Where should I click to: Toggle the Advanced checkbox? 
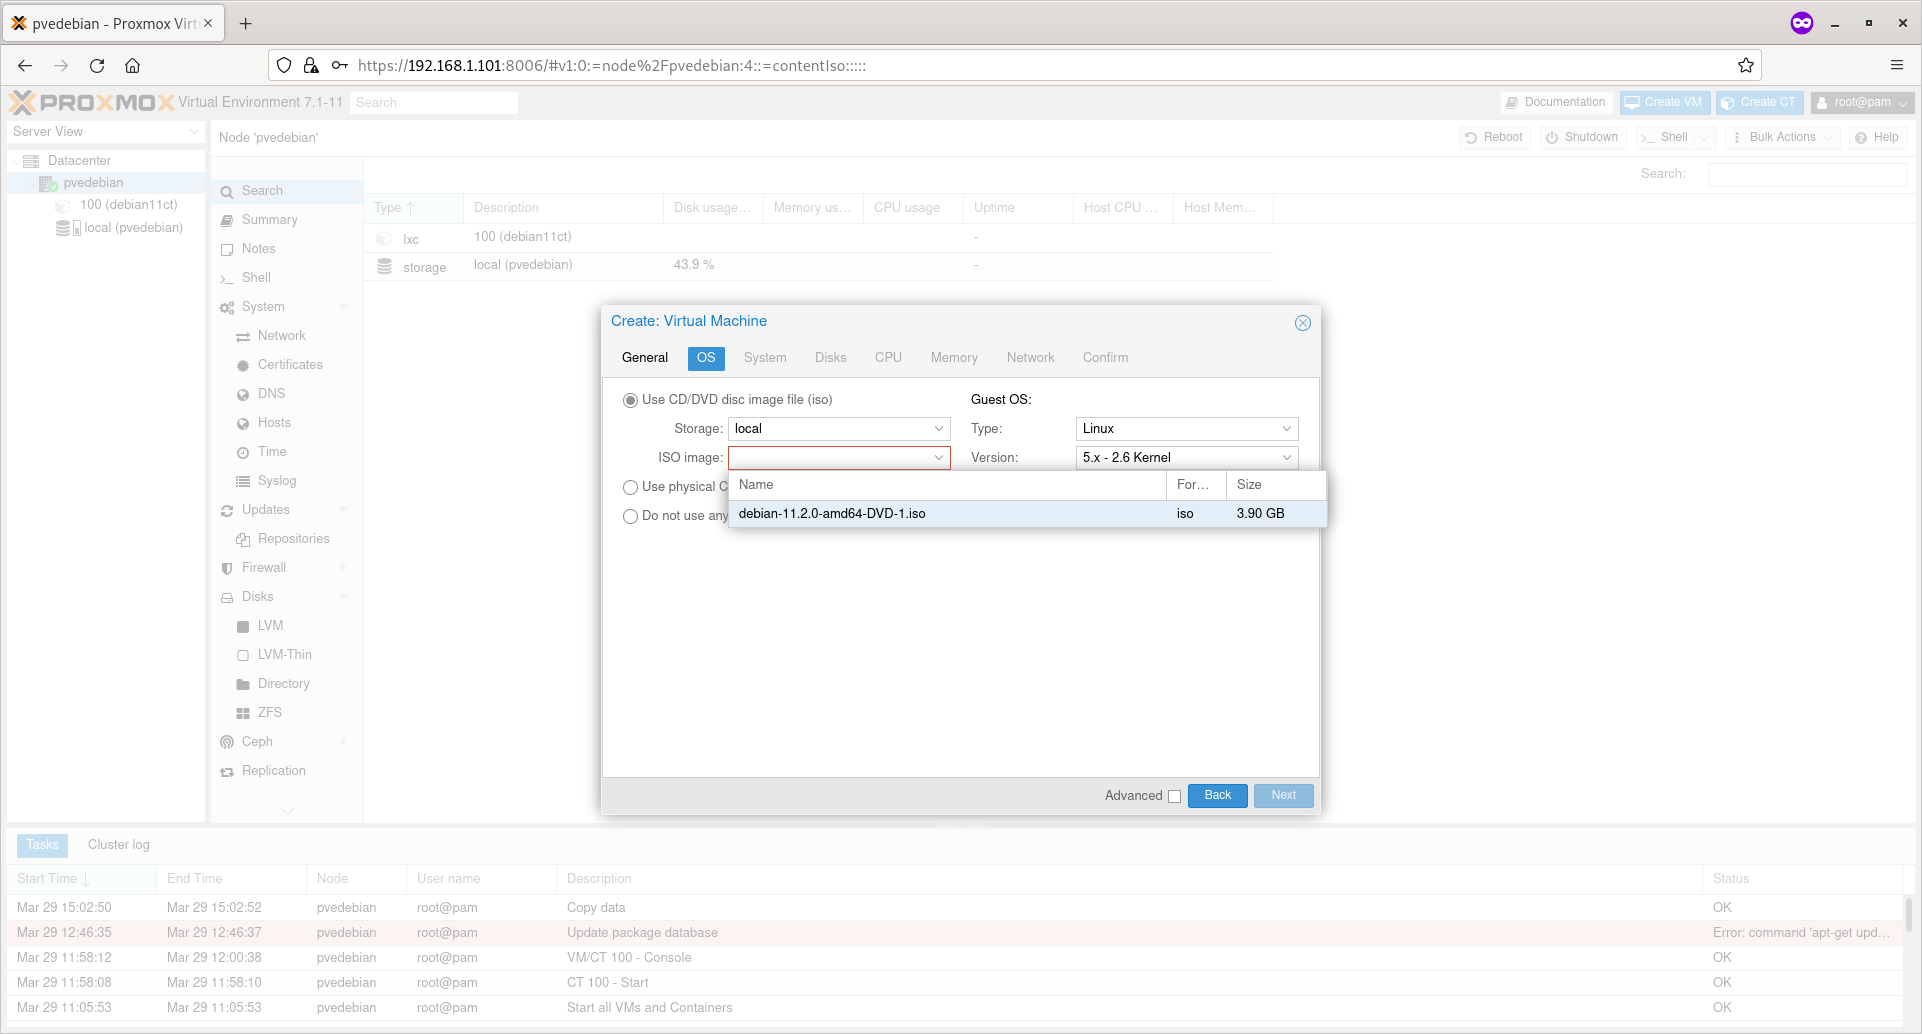click(1174, 797)
